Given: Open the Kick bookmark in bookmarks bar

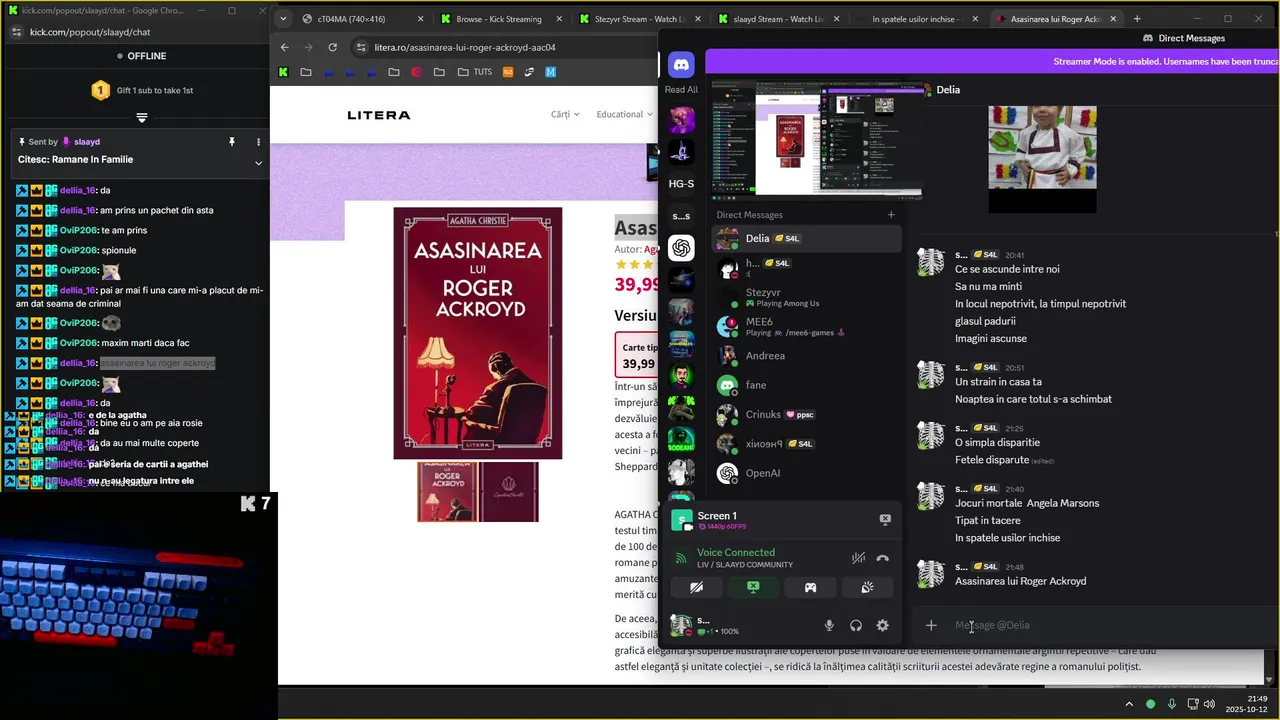Looking at the screenshot, I should point(284,72).
